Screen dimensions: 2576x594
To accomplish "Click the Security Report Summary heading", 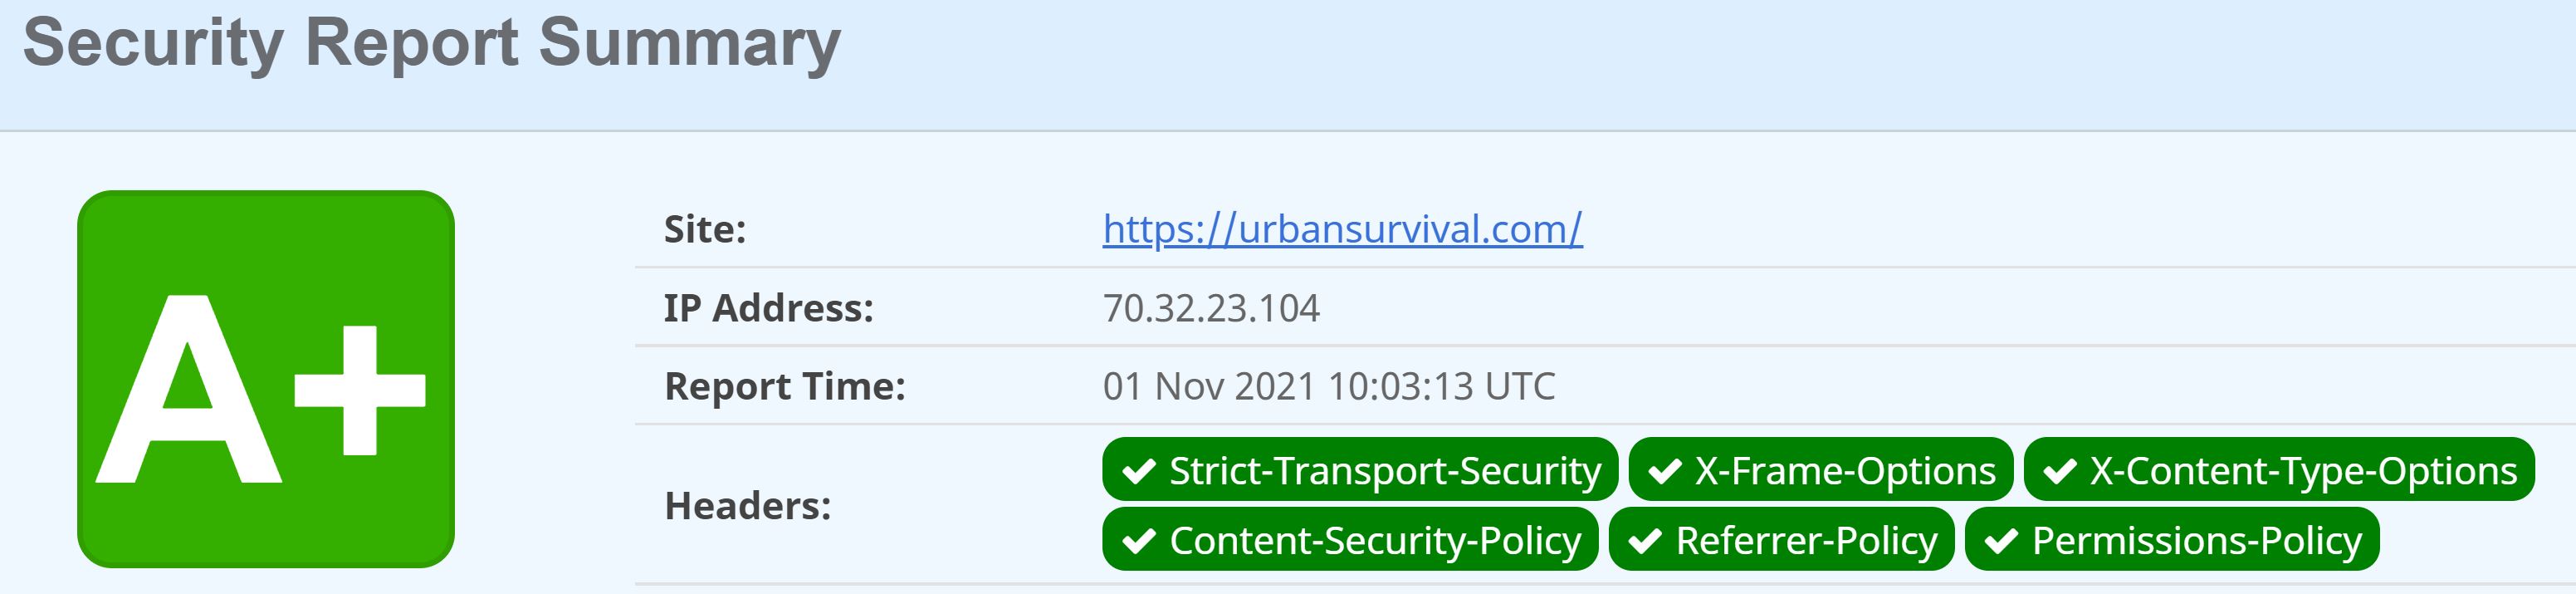I will click(x=432, y=43).
